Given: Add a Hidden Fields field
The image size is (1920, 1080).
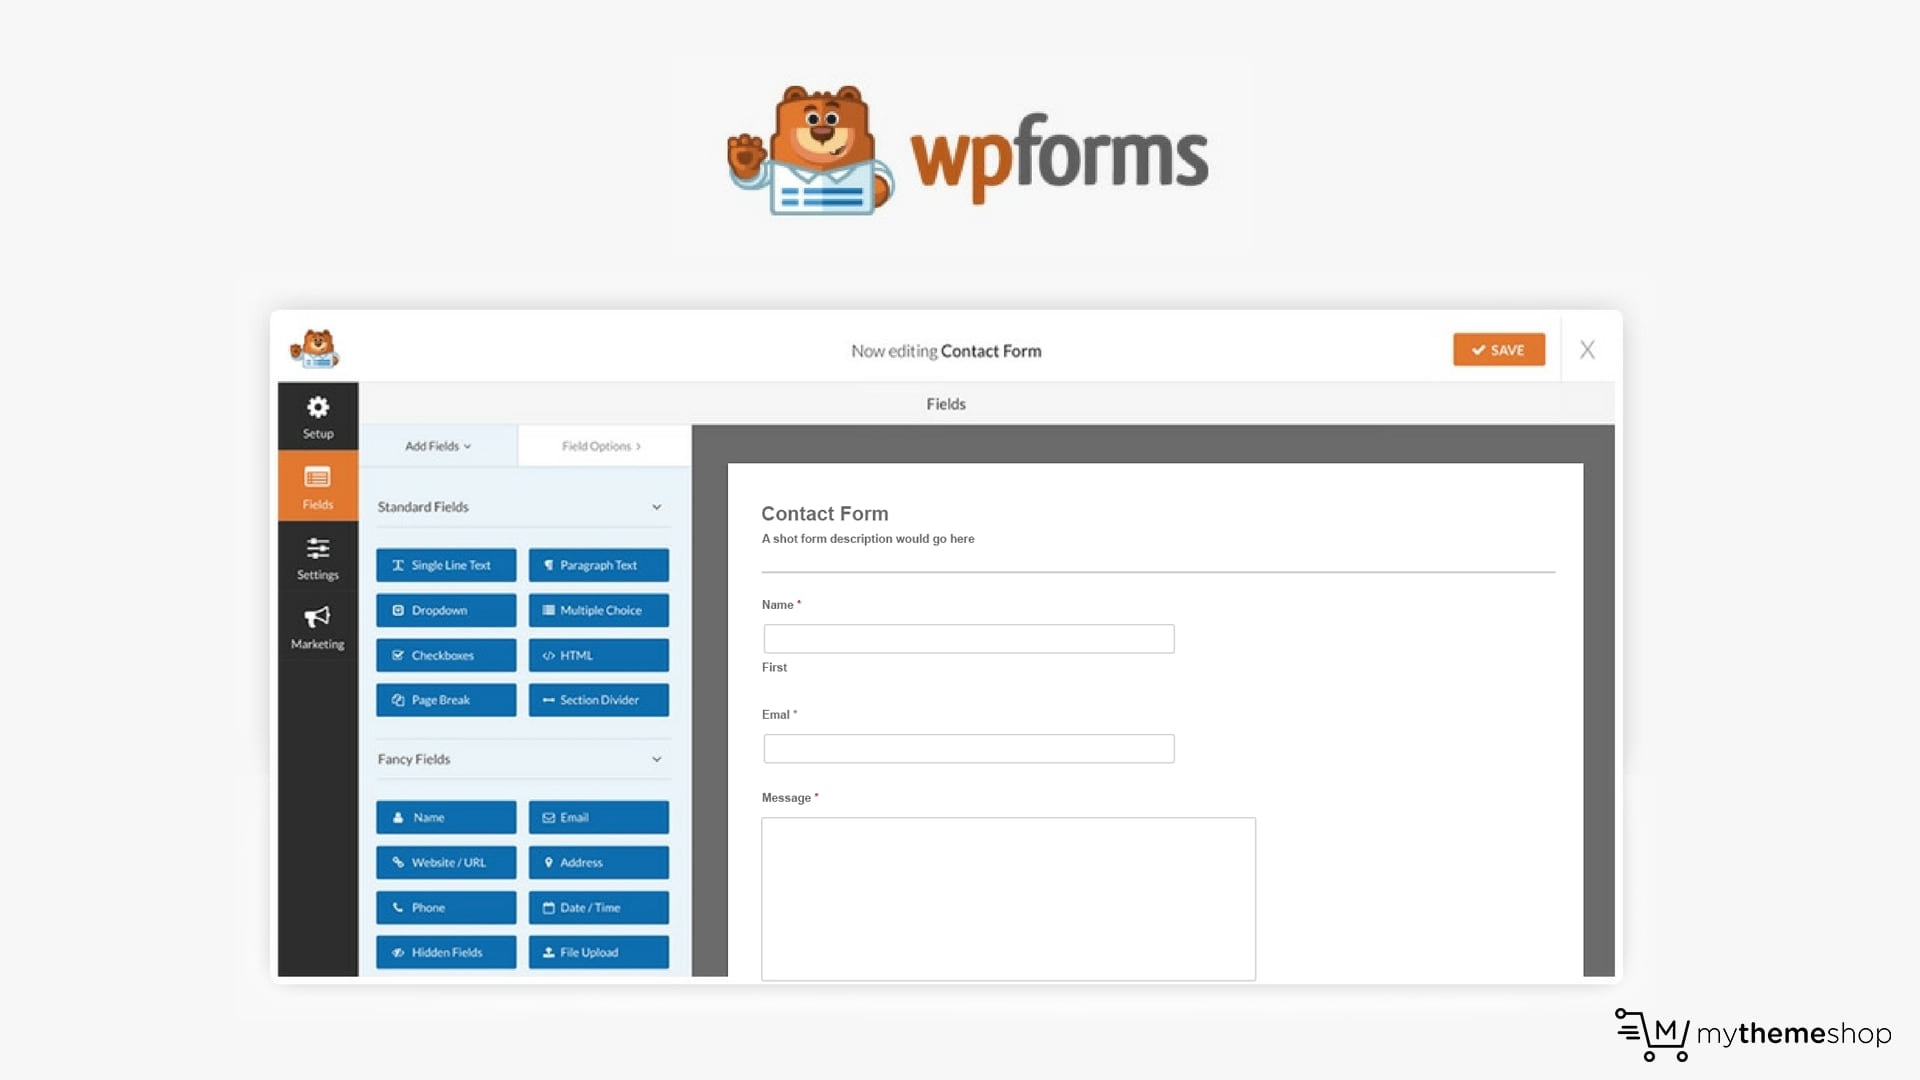Looking at the screenshot, I should coord(446,952).
